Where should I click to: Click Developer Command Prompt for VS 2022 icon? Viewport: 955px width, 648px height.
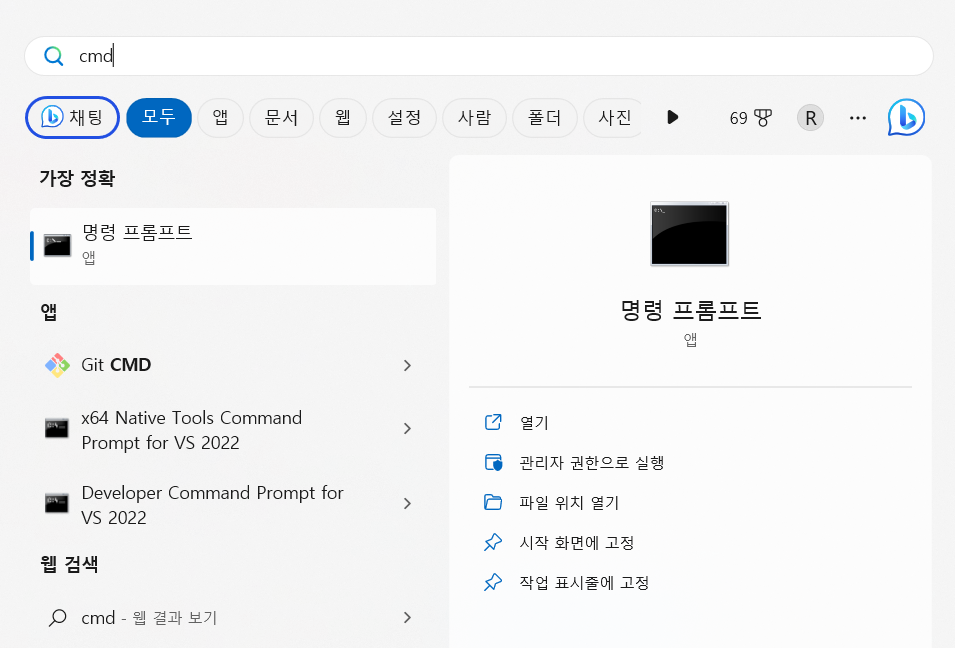pyautogui.click(x=57, y=503)
